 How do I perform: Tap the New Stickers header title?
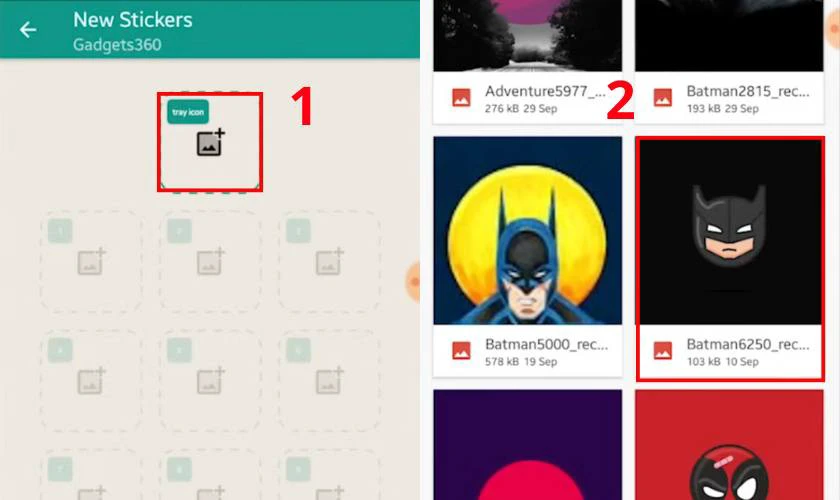click(133, 20)
